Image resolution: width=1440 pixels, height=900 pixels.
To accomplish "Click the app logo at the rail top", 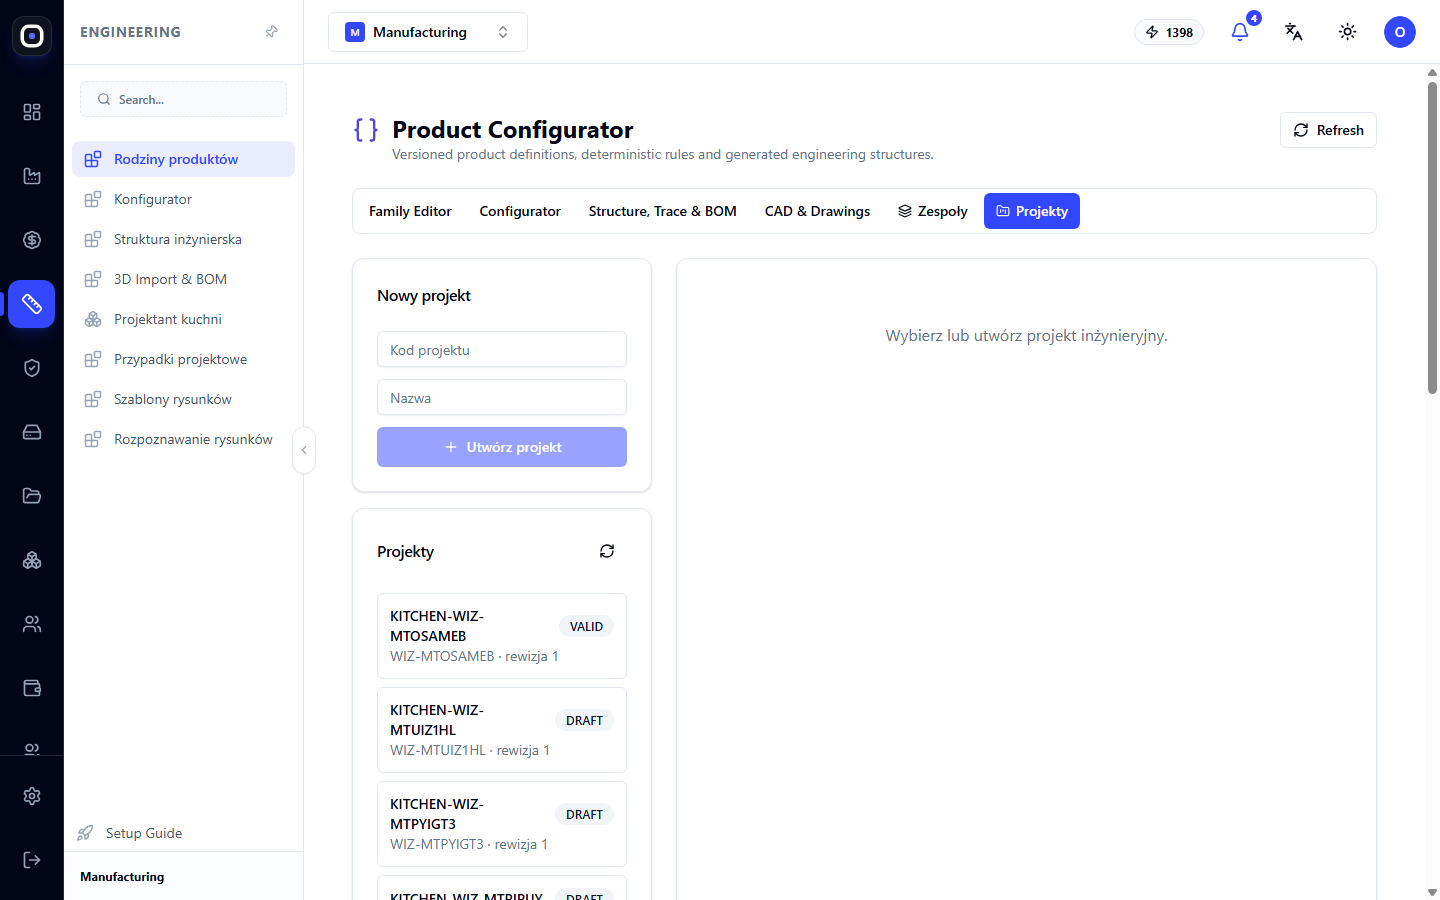I will (32, 36).
